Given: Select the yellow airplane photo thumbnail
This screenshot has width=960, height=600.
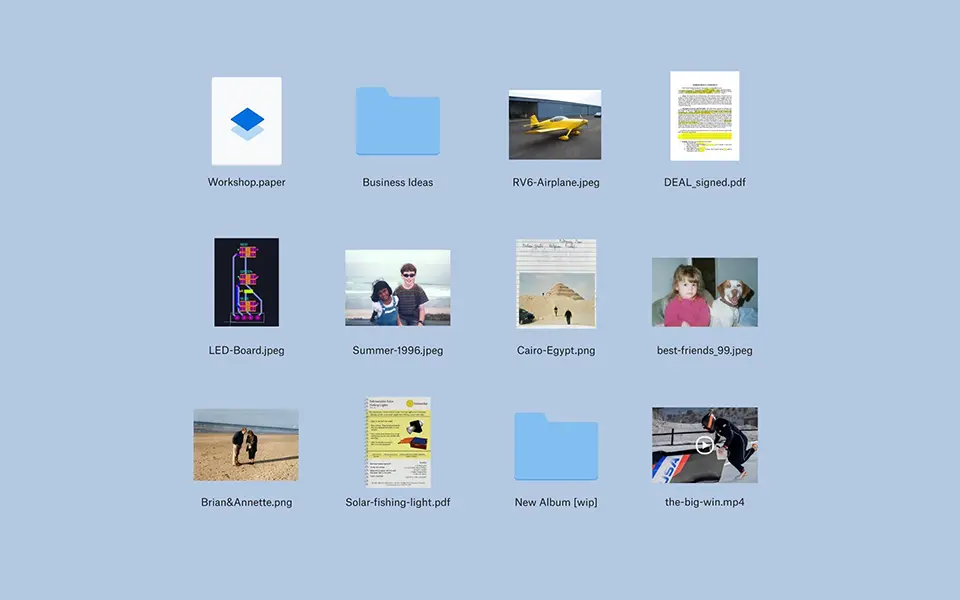Looking at the screenshot, I should point(554,124).
